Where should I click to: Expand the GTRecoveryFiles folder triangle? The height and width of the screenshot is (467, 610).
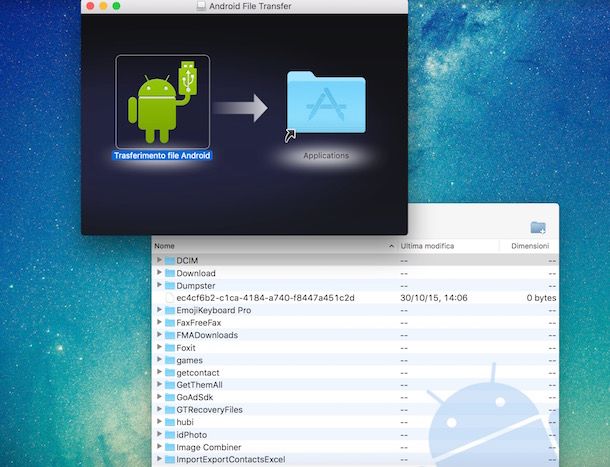pyautogui.click(x=159, y=410)
